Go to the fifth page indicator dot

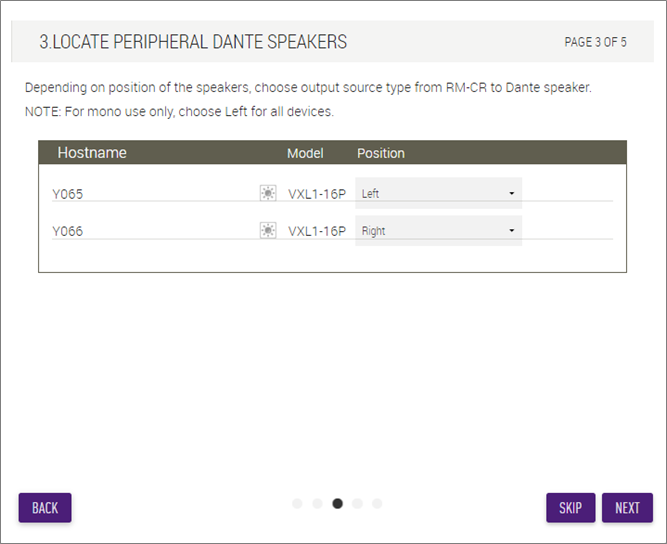click(377, 504)
